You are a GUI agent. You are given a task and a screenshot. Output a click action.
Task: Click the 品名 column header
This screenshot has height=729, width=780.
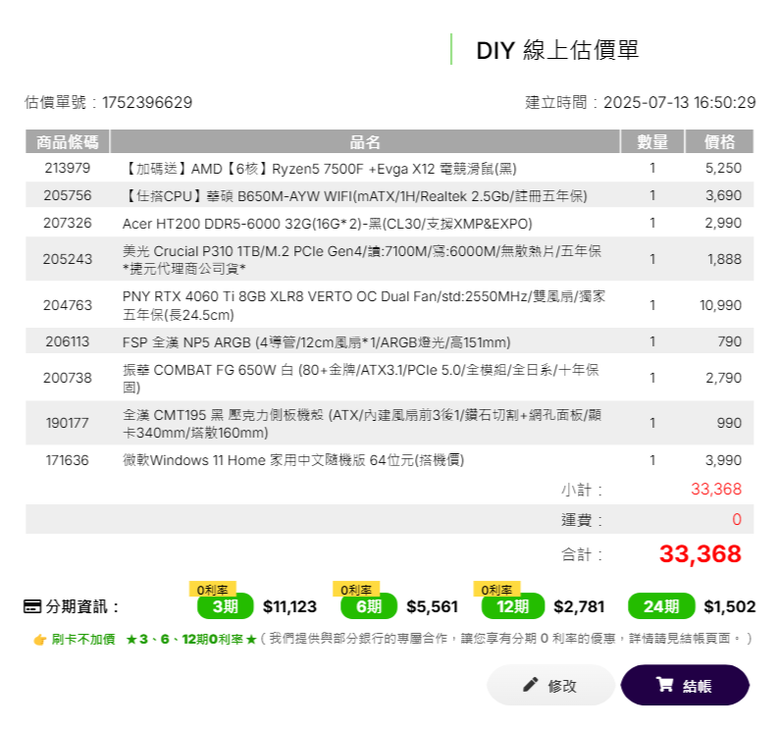point(365,142)
